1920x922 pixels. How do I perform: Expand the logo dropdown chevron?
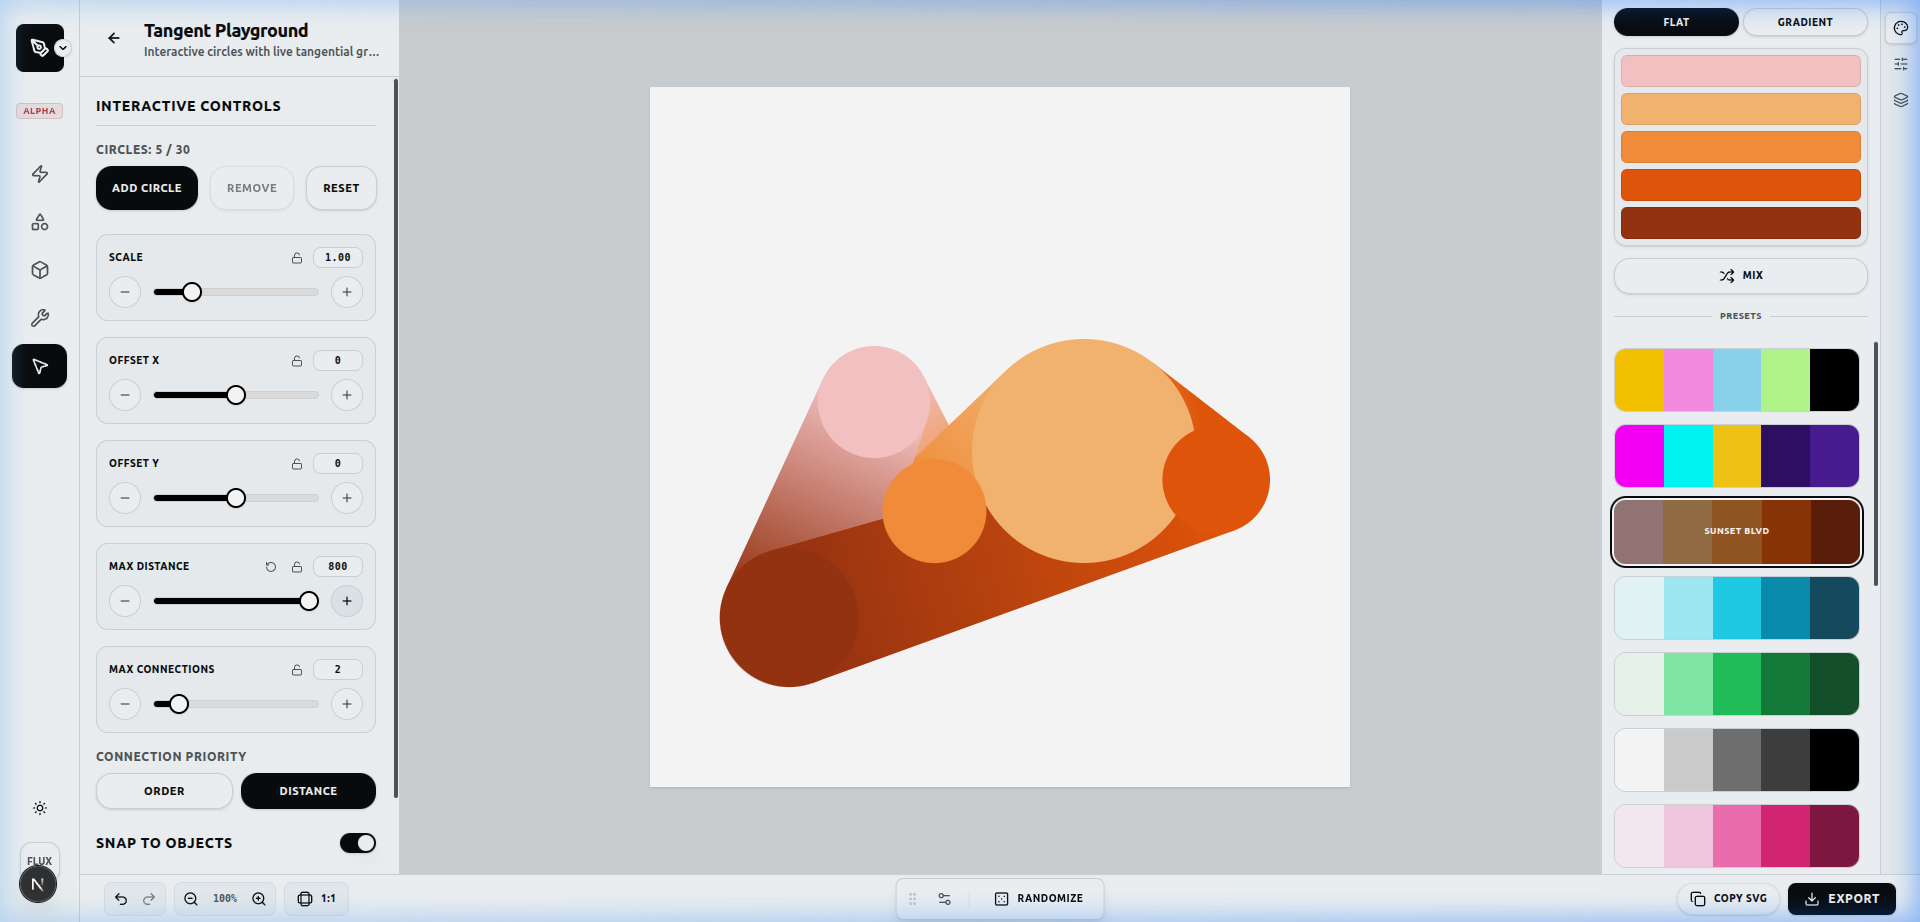pyautogui.click(x=63, y=48)
